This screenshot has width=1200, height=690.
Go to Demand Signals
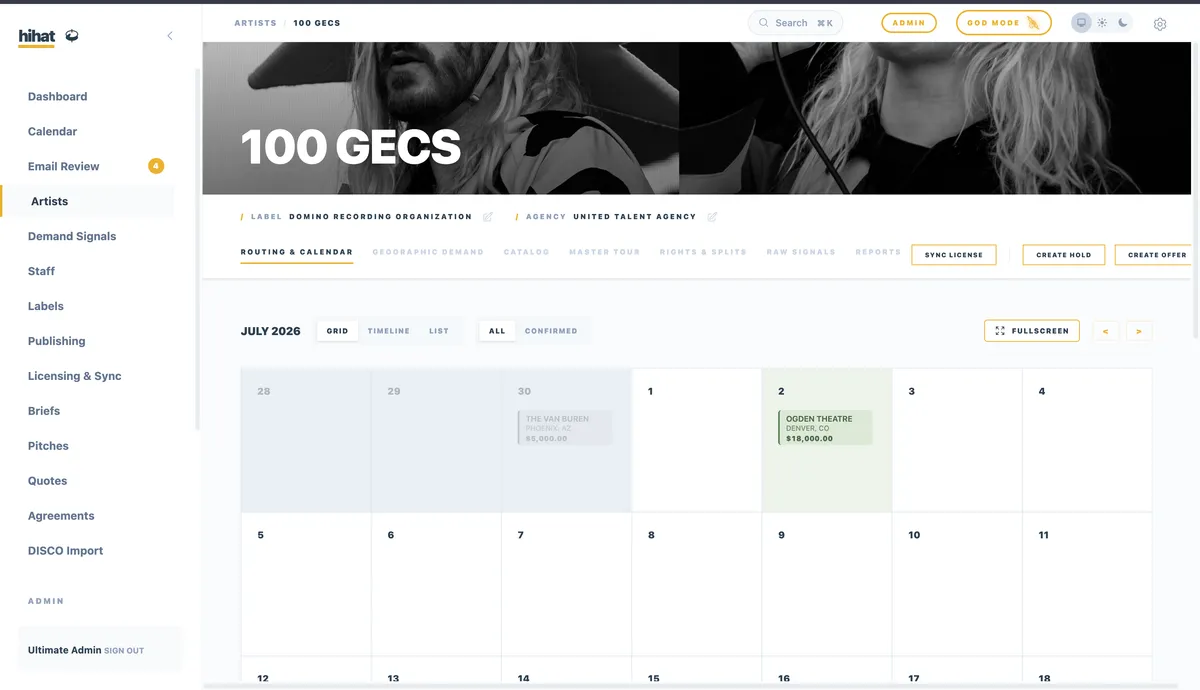(72, 237)
